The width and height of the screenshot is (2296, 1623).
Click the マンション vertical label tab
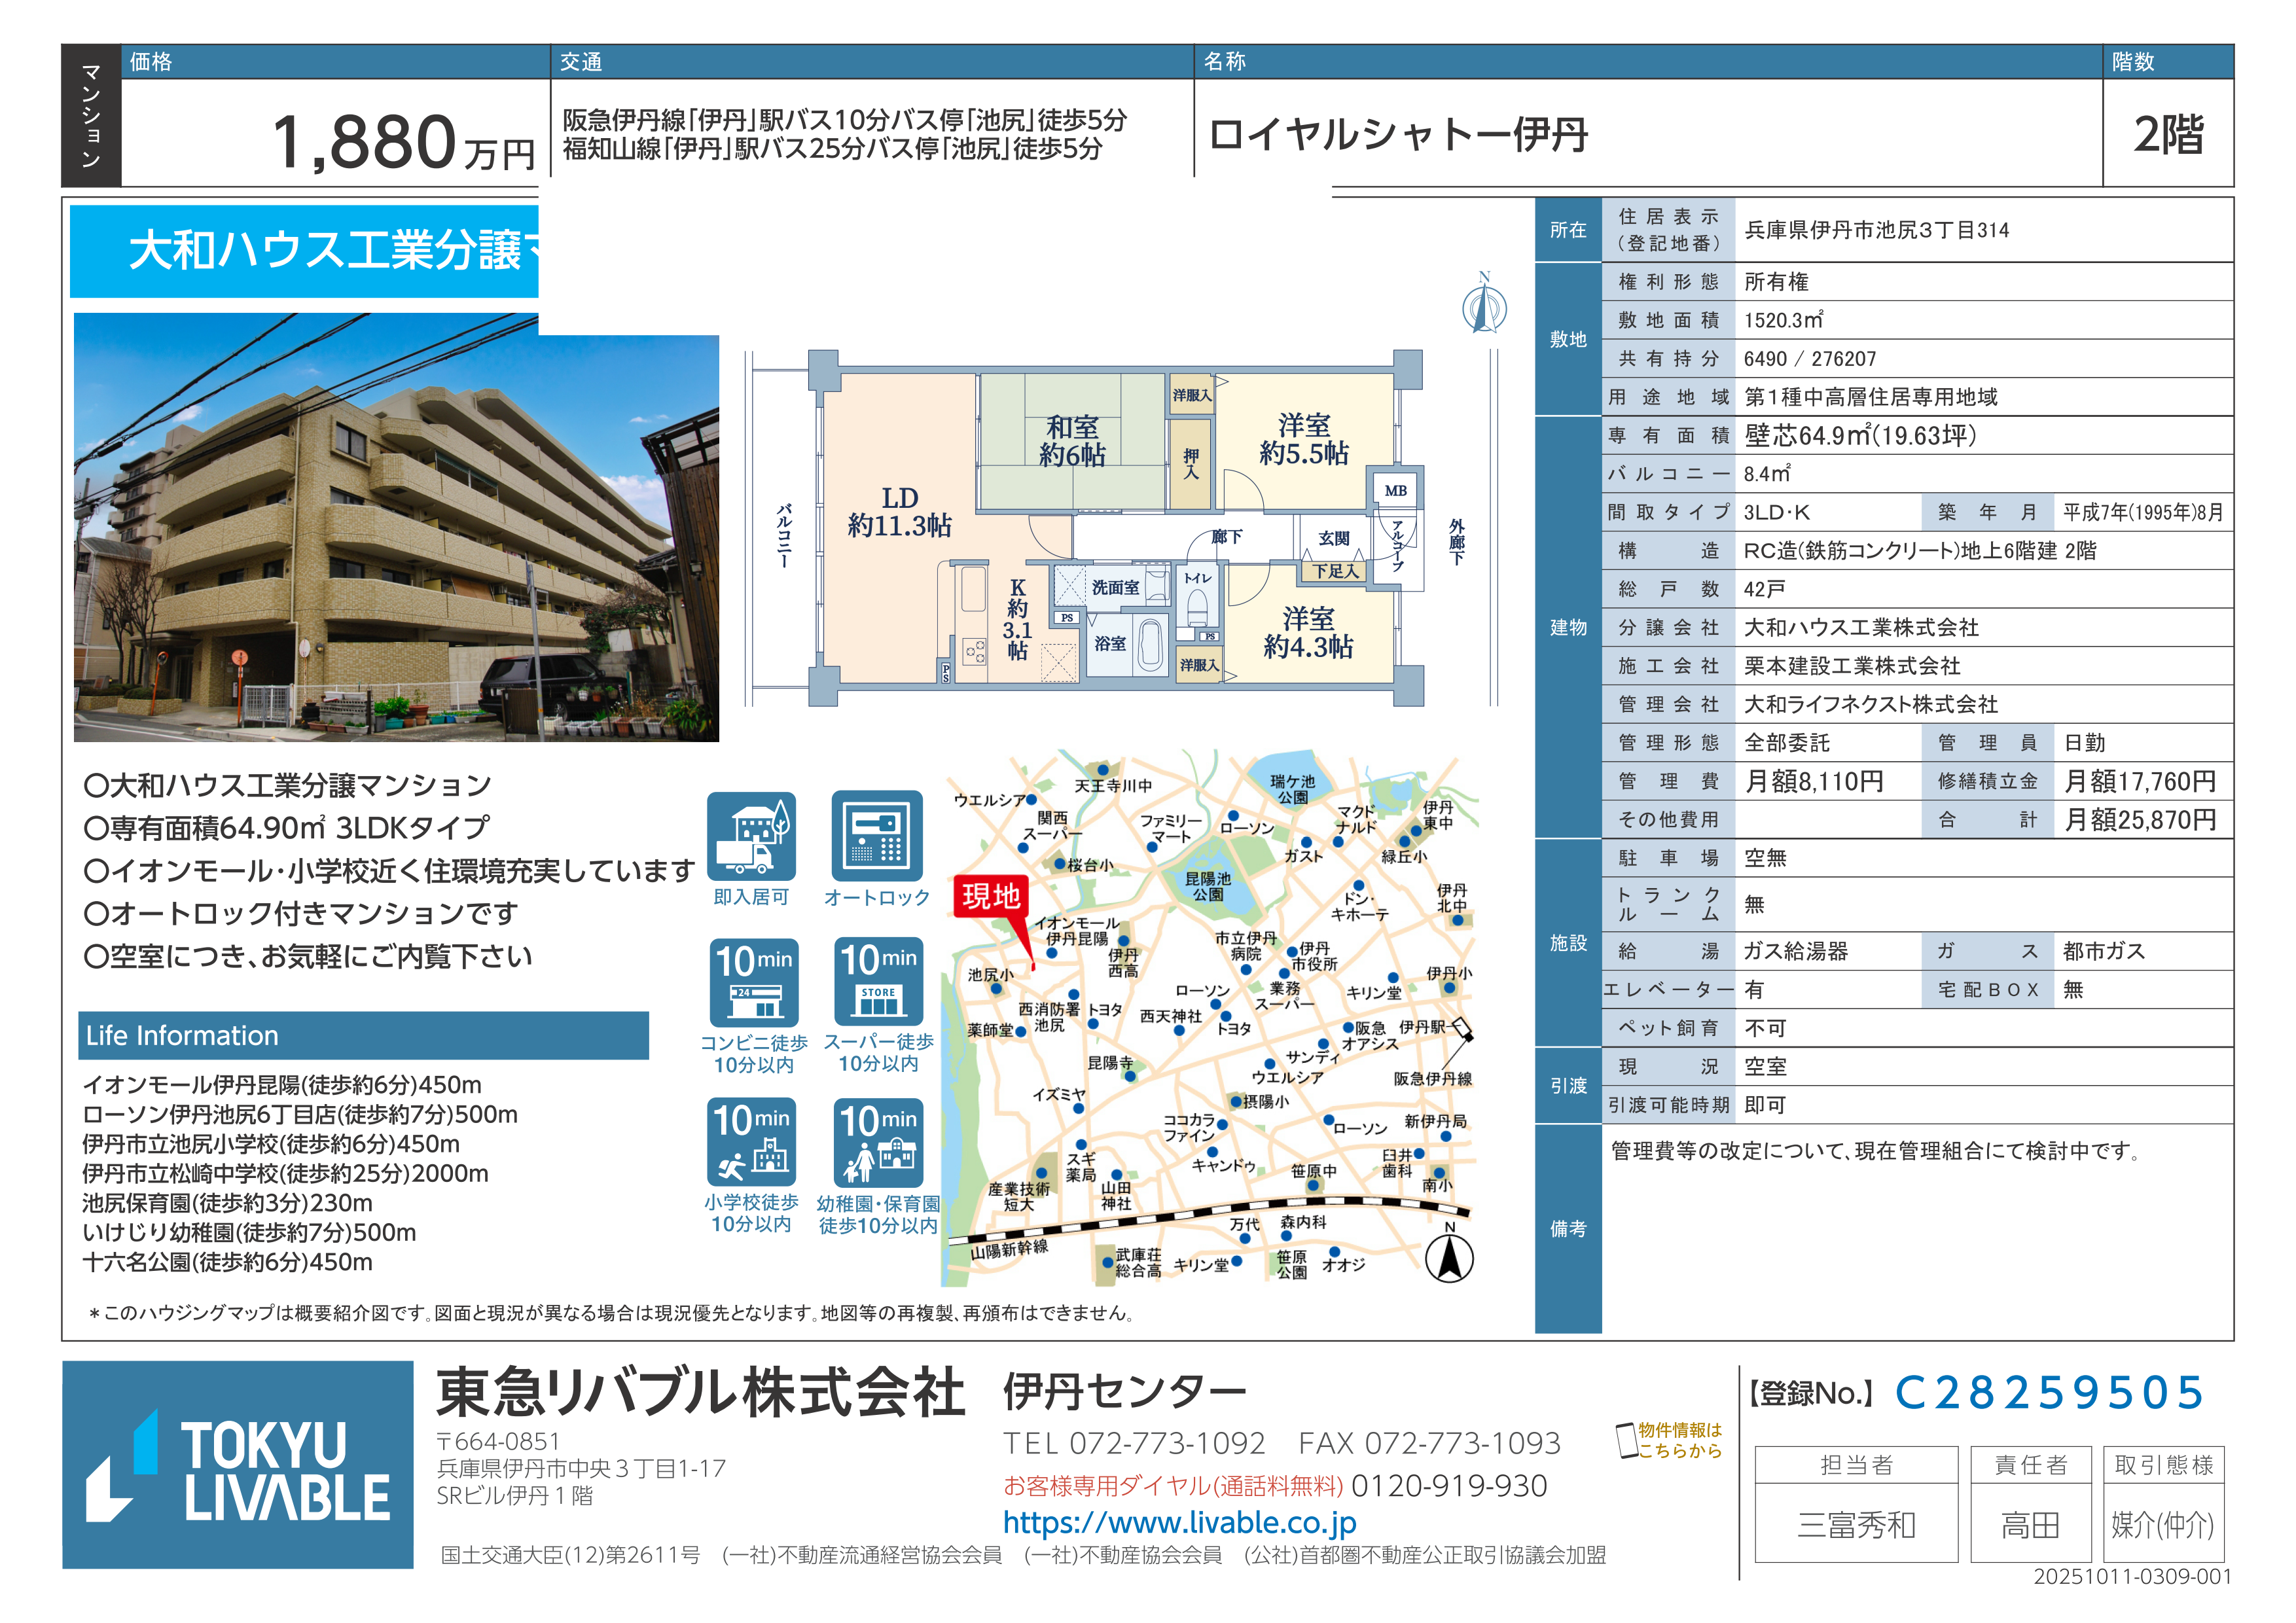tap(91, 115)
